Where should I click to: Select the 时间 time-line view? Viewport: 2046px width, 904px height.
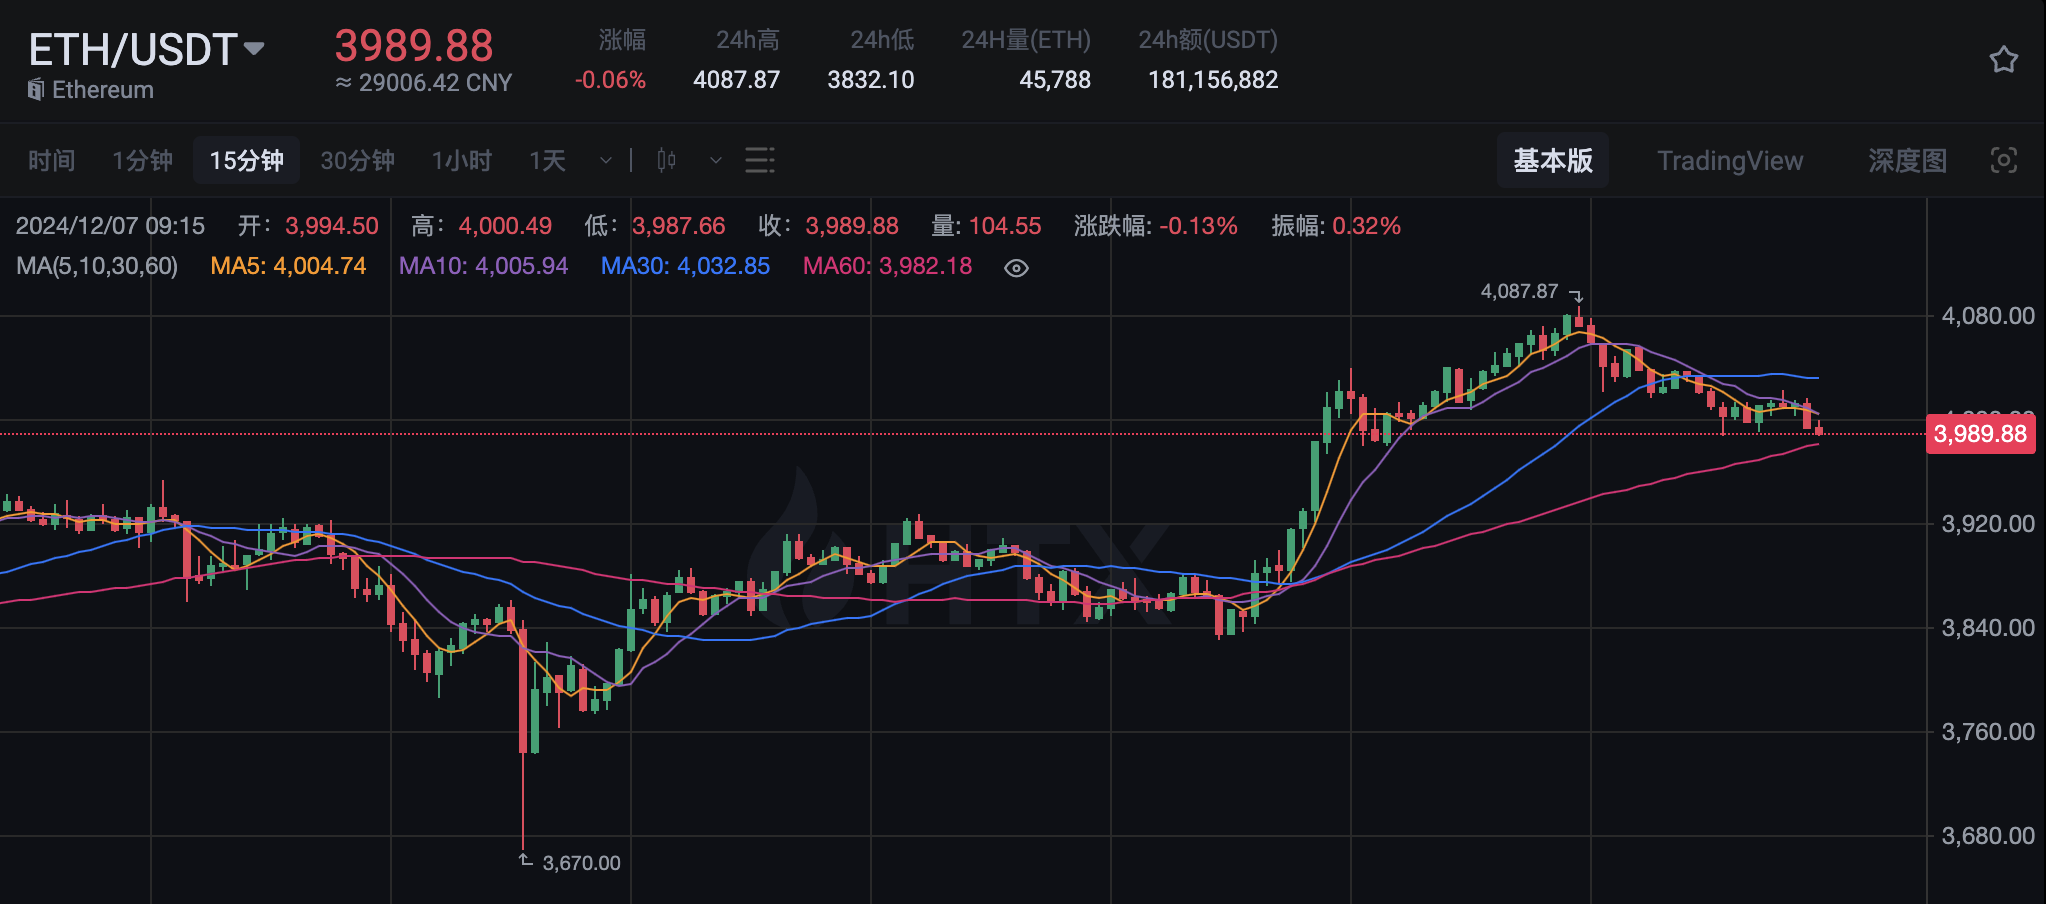pyautogui.click(x=51, y=160)
